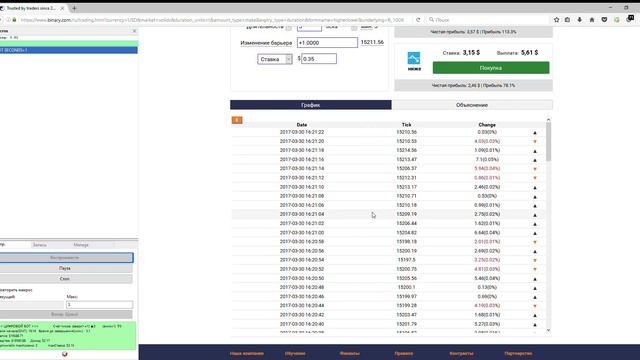Close the binary.com browser tab

[x=62, y=8]
